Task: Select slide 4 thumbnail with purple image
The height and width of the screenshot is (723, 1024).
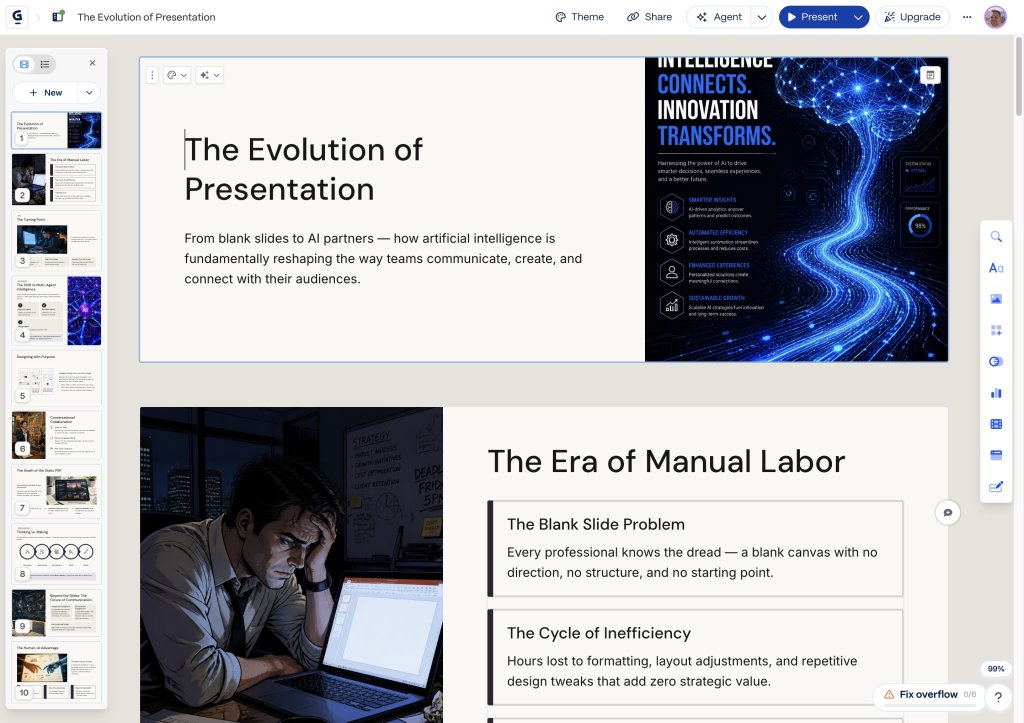Action: pos(57,310)
